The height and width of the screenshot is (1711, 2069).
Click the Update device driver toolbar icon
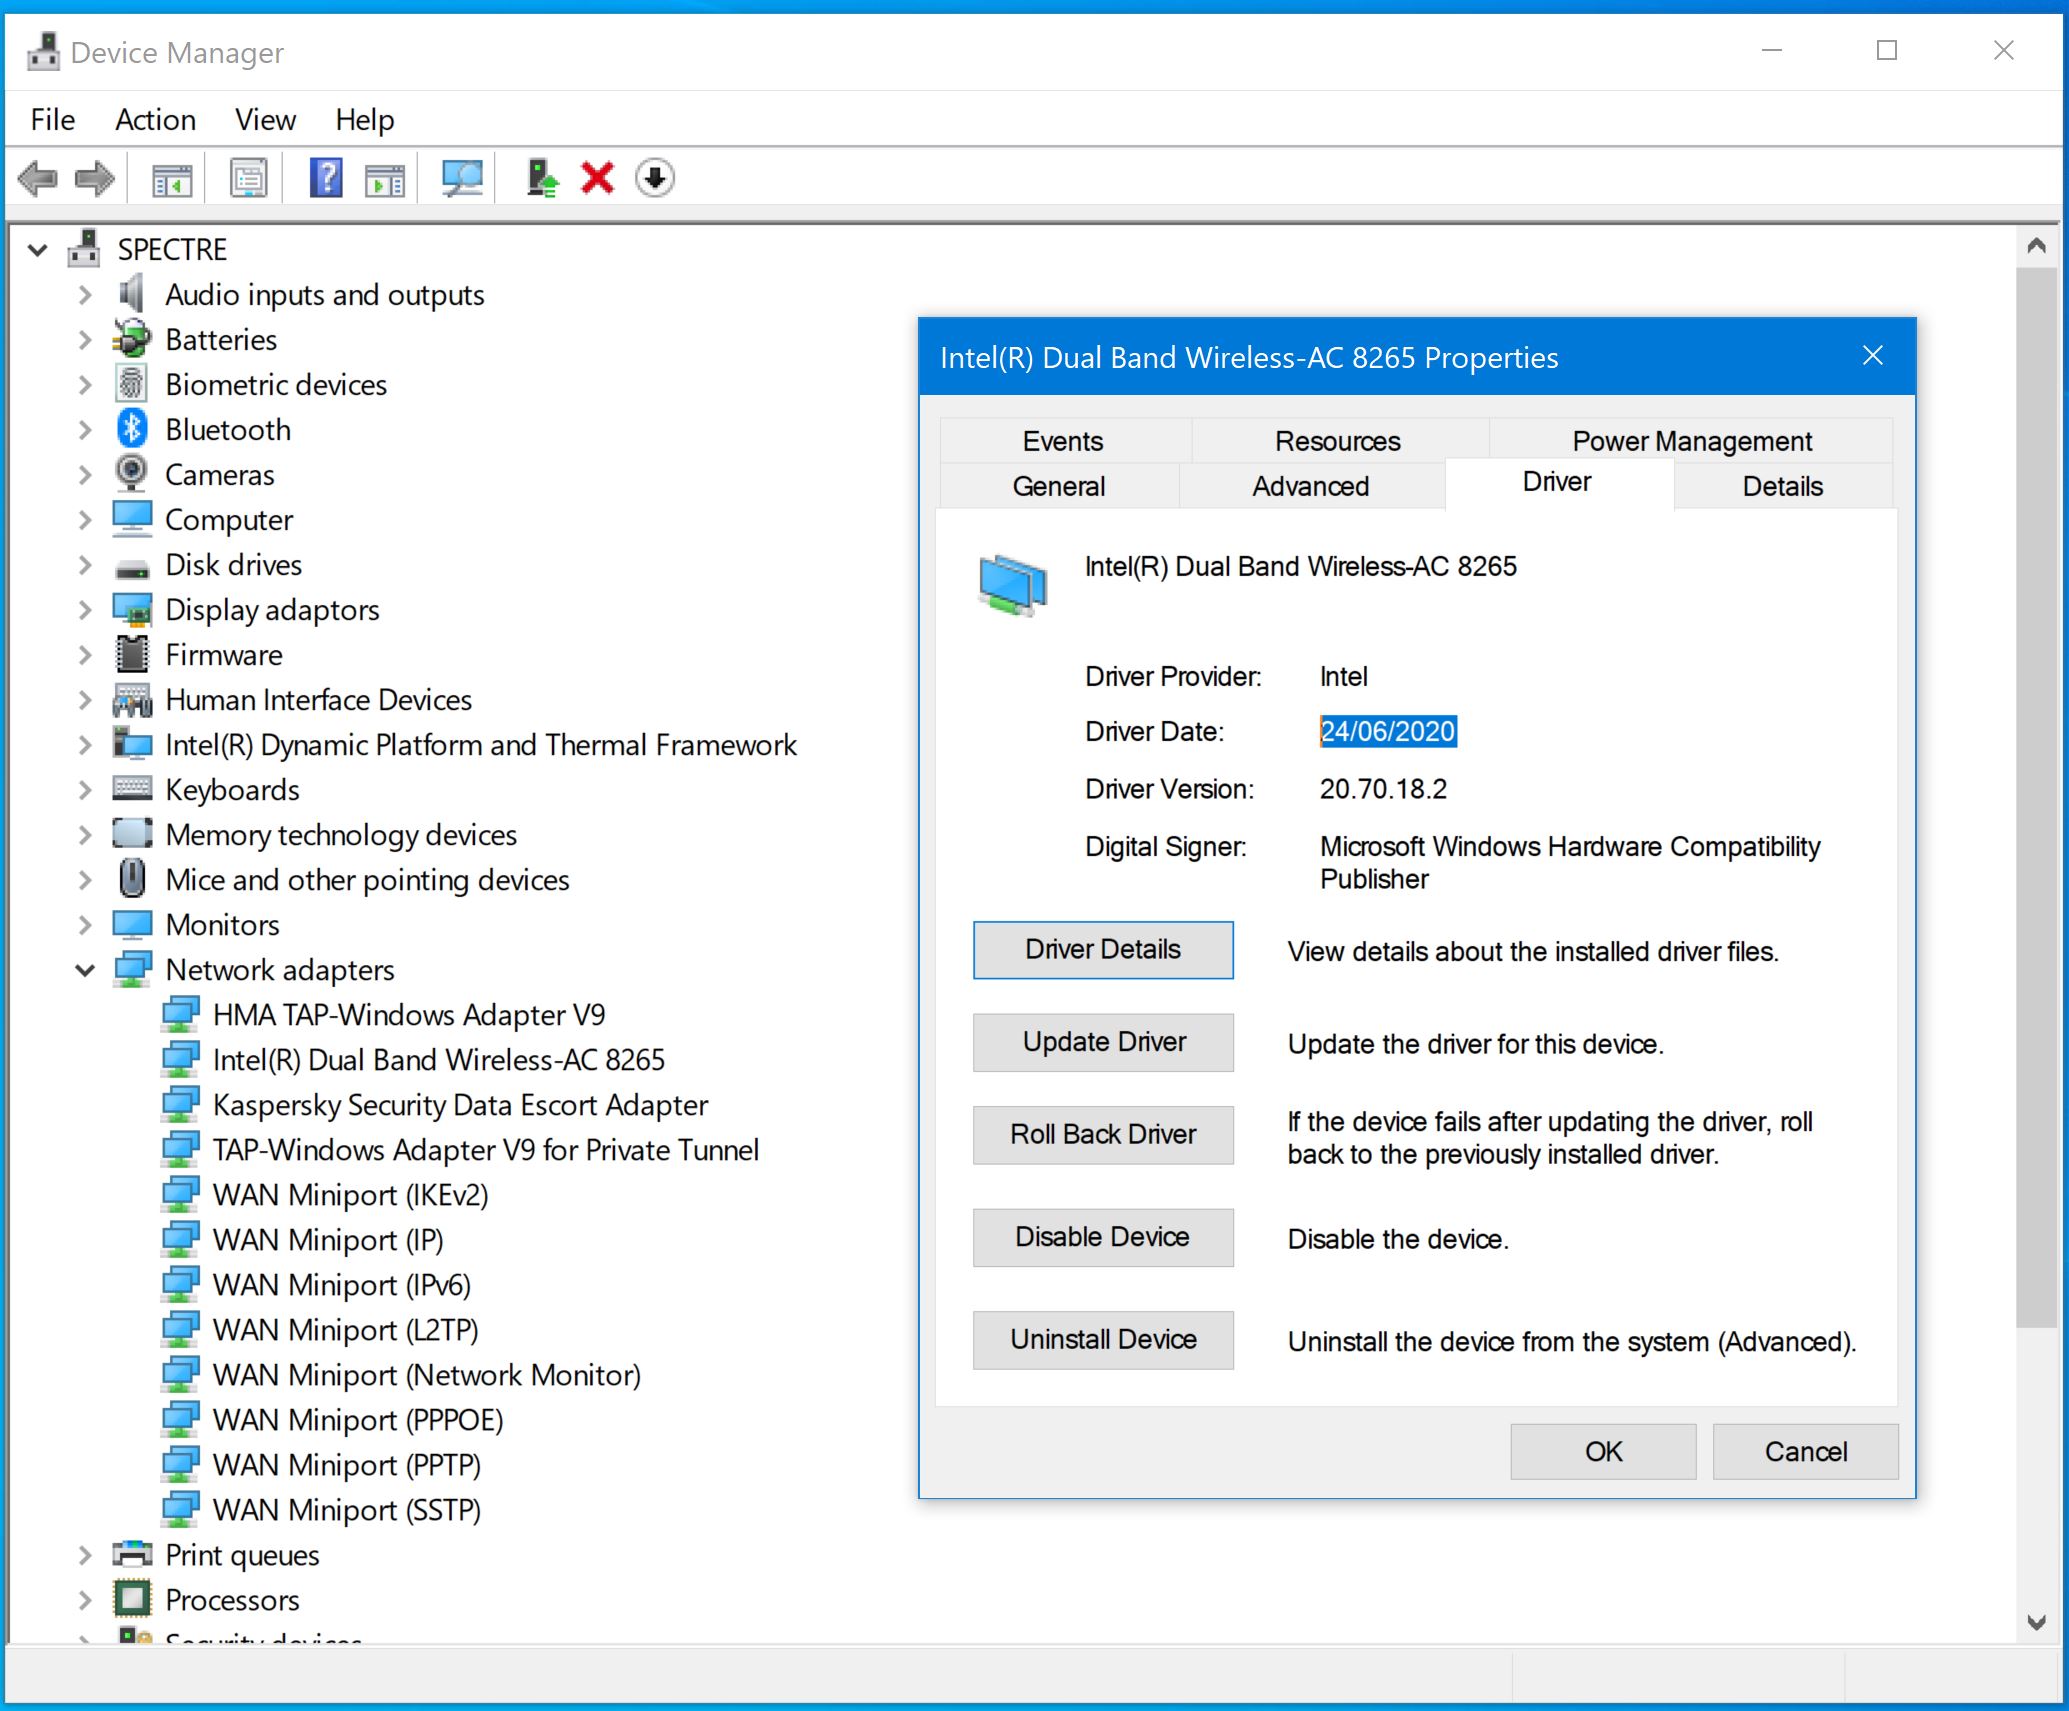pos(541,179)
